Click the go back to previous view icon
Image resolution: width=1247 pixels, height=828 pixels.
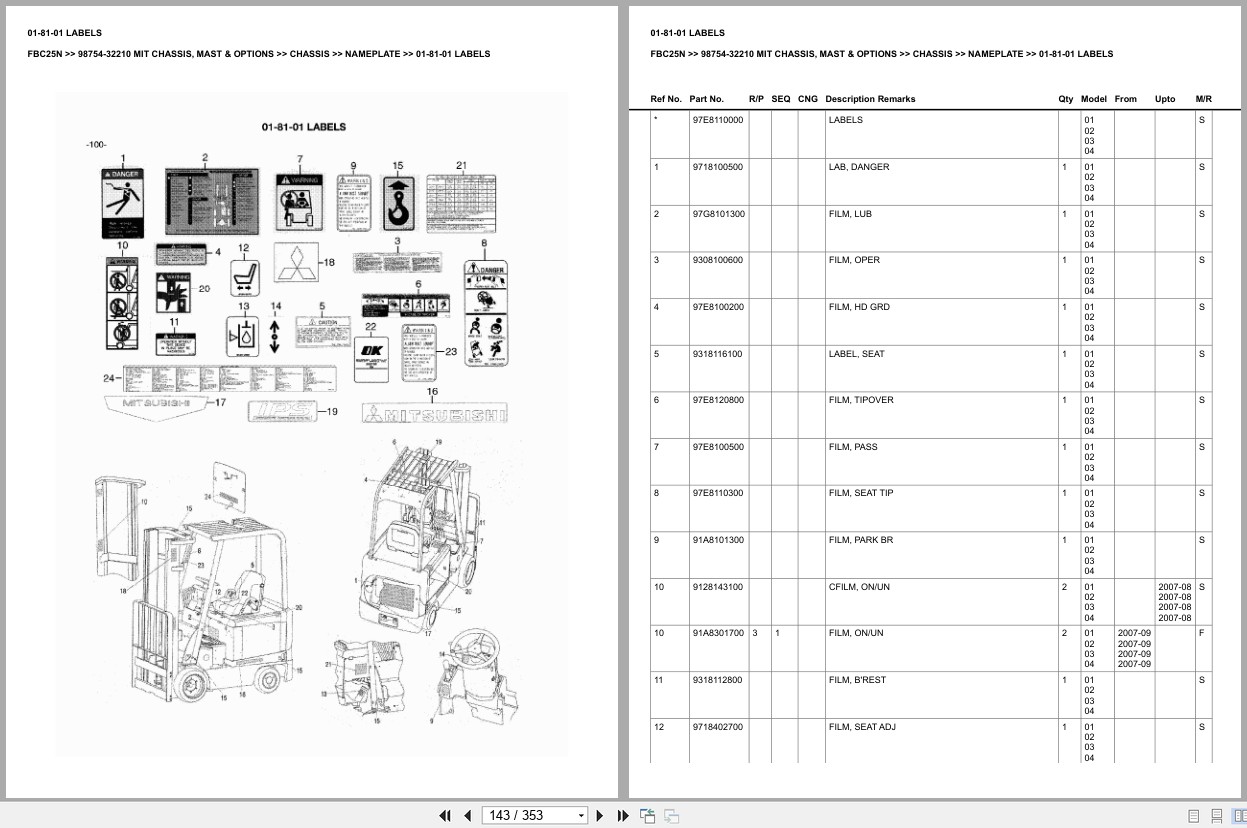(x=646, y=815)
